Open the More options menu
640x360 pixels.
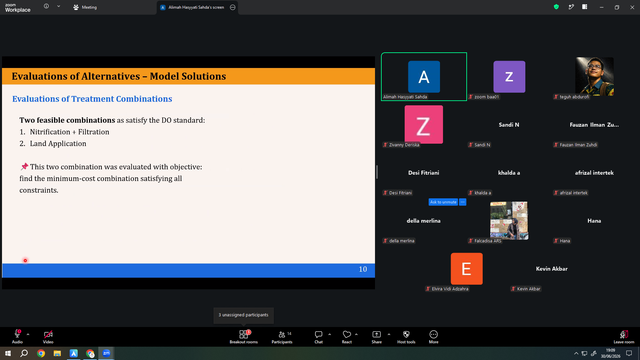coord(433,337)
